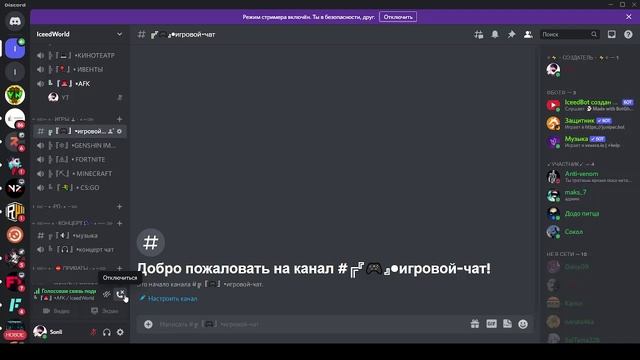Click the search magnifier icon
The width and height of the screenshot is (640, 360).
(x=594, y=34)
